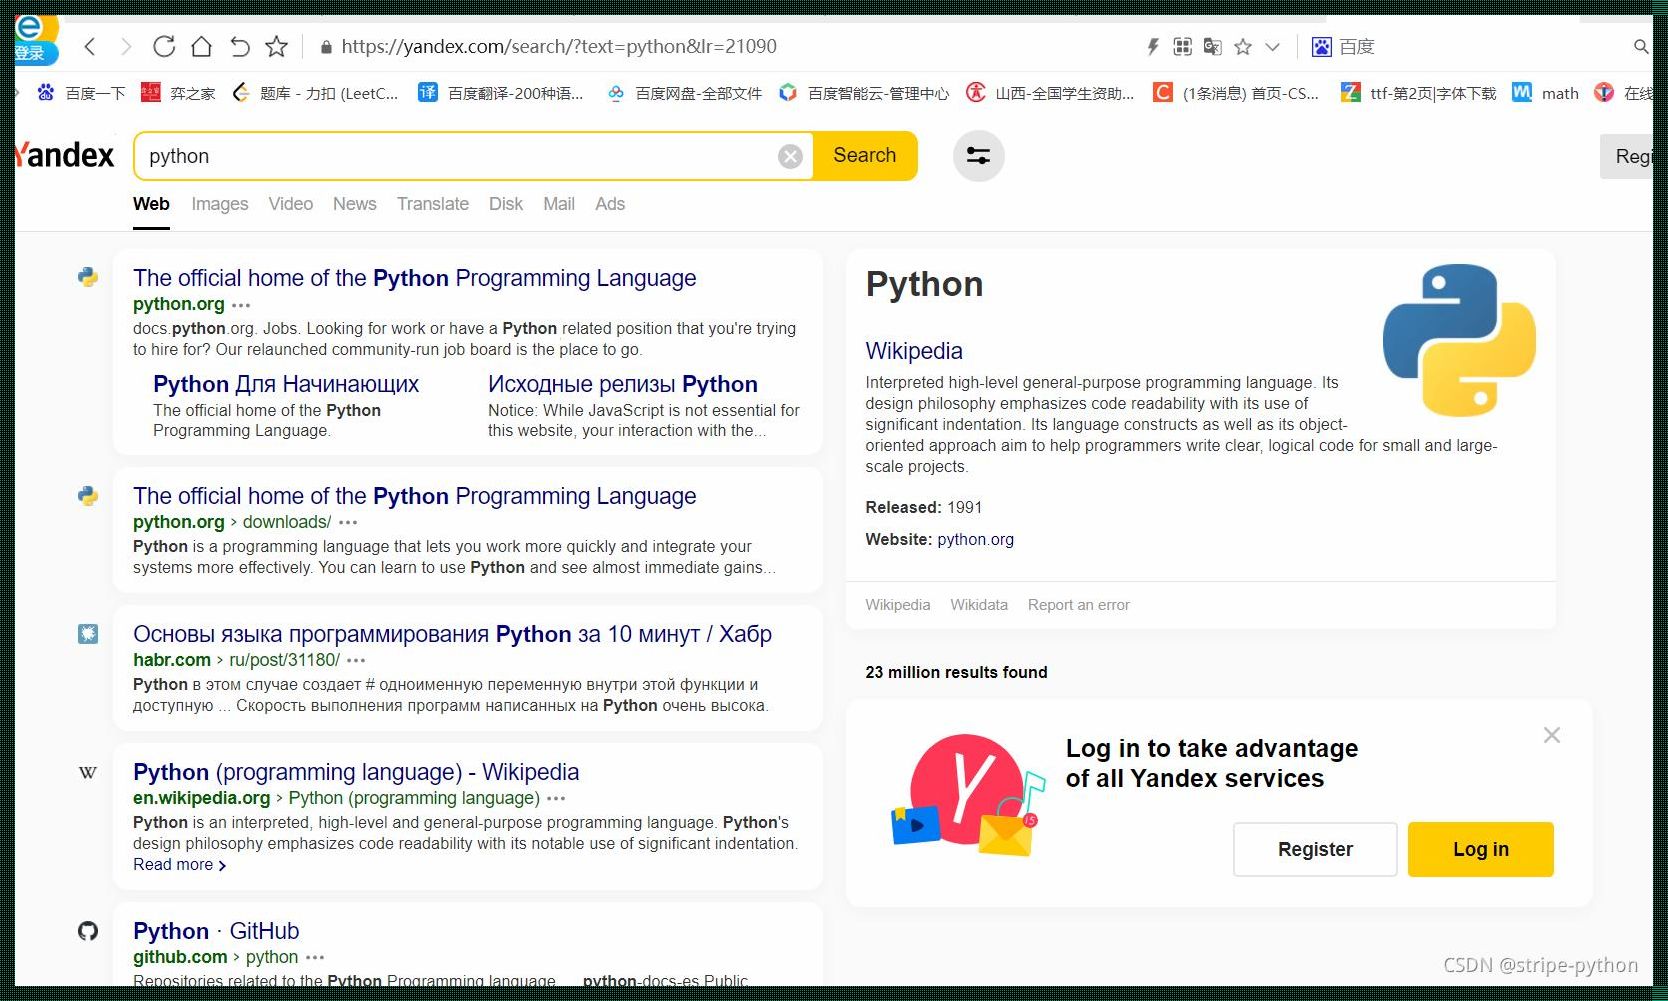Open the ttf-第2页 字体下载 bookmark
This screenshot has width=1668, height=1001.
(x=1418, y=93)
